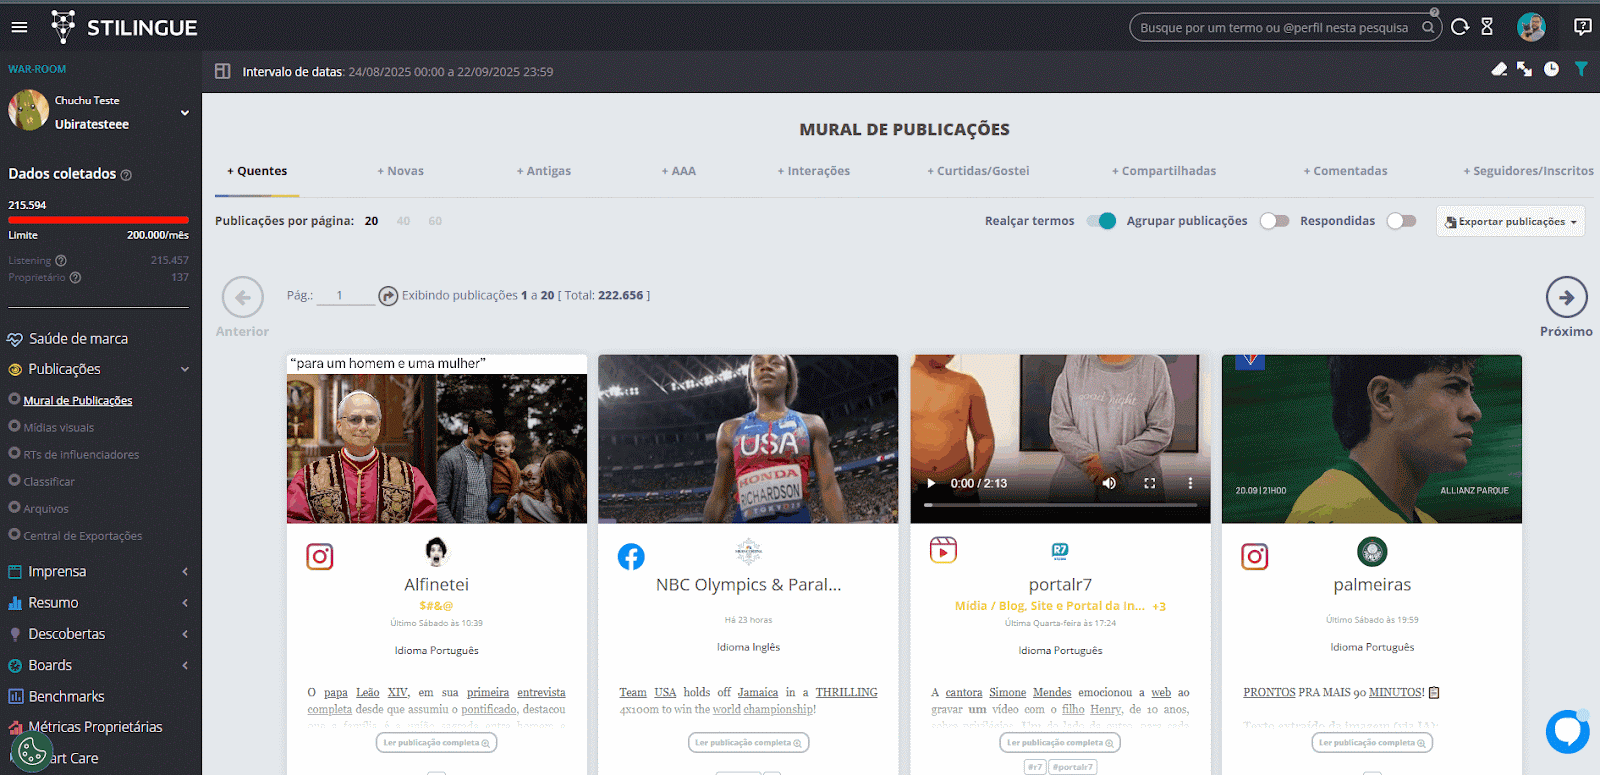This screenshot has height=775, width=1600.
Task: Open the funnel filter icon
Action: click(1581, 69)
